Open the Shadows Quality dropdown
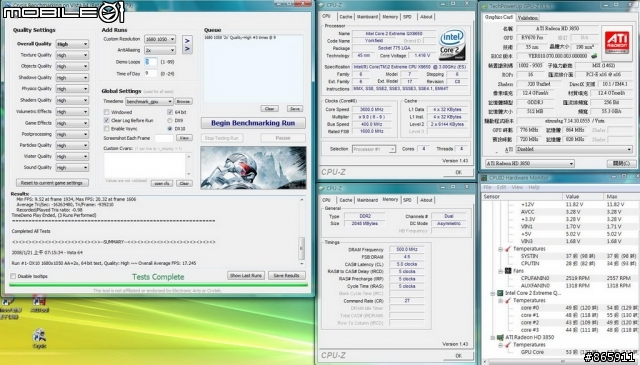 point(72,78)
